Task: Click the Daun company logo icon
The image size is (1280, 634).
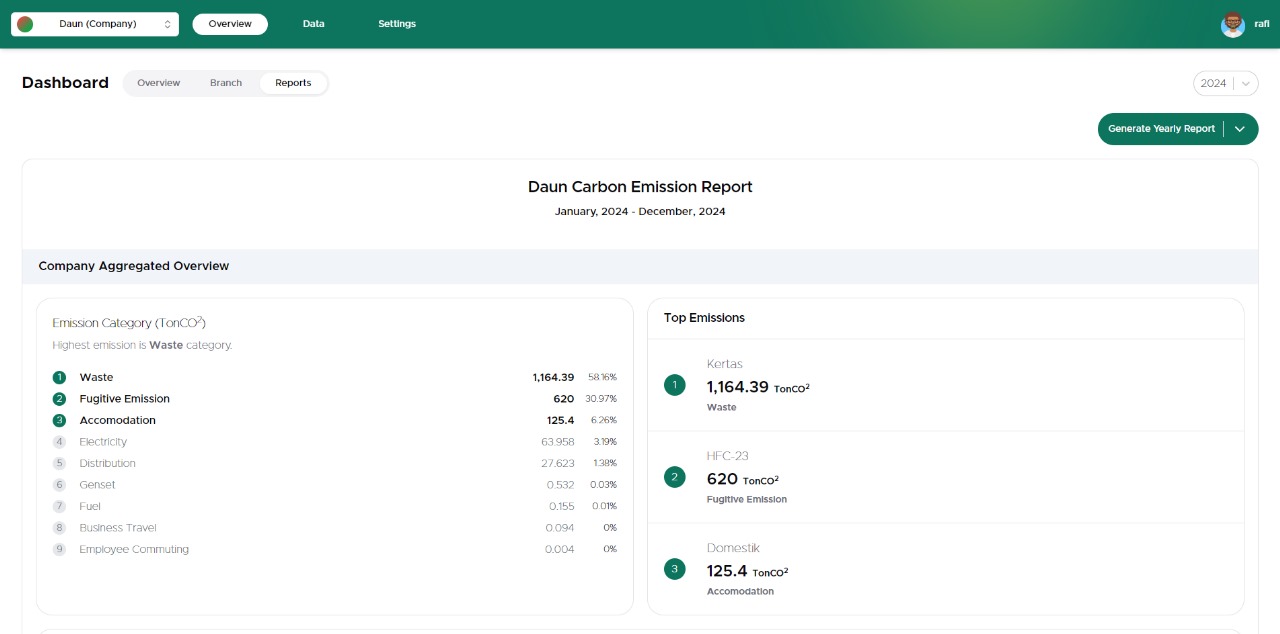Action: coord(25,24)
